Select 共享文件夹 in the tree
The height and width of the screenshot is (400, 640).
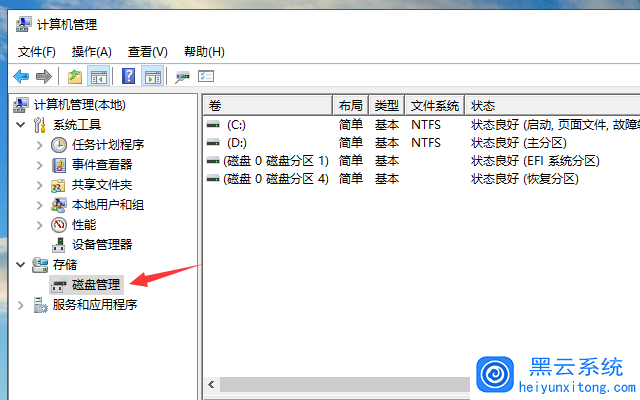coord(102,184)
